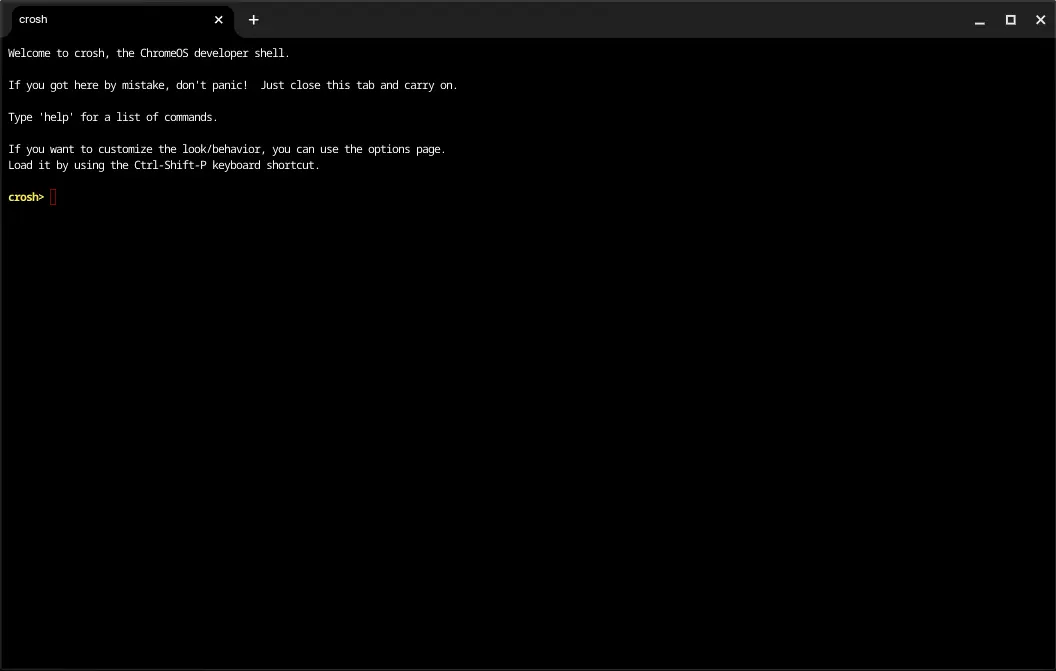Select the crosh tab
This screenshot has width=1056, height=671.
(x=100, y=20)
